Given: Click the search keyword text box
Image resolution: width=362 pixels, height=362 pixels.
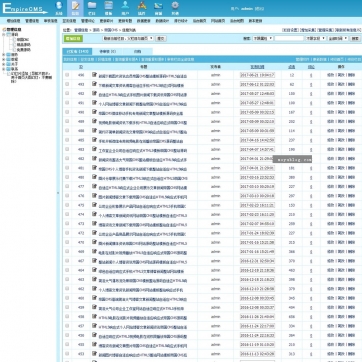Looking at the screenshot, I should point(289,38).
